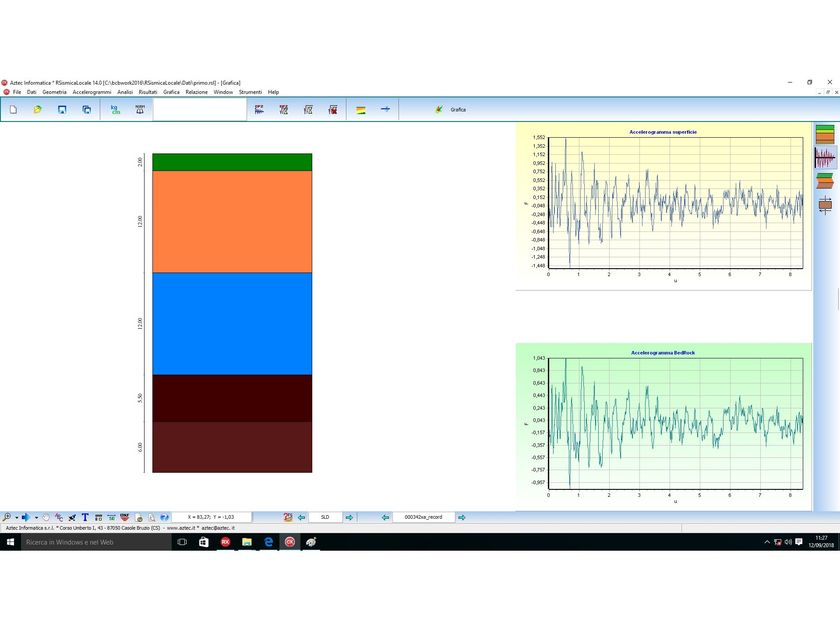The height and width of the screenshot is (631, 840).
Task: Open the Accelerogrammi menu
Action: click(92, 92)
